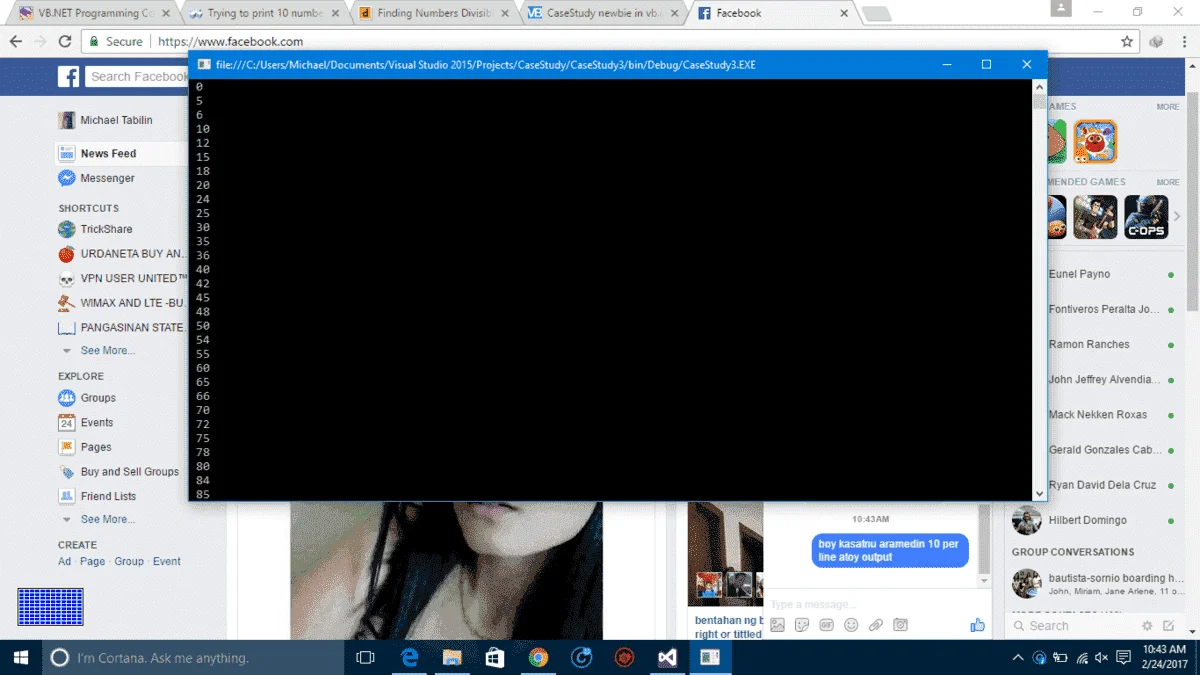Image resolution: width=1200 pixels, height=675 pixels.
Task: Click the Chrome address bar
Action: pos(610,42)
